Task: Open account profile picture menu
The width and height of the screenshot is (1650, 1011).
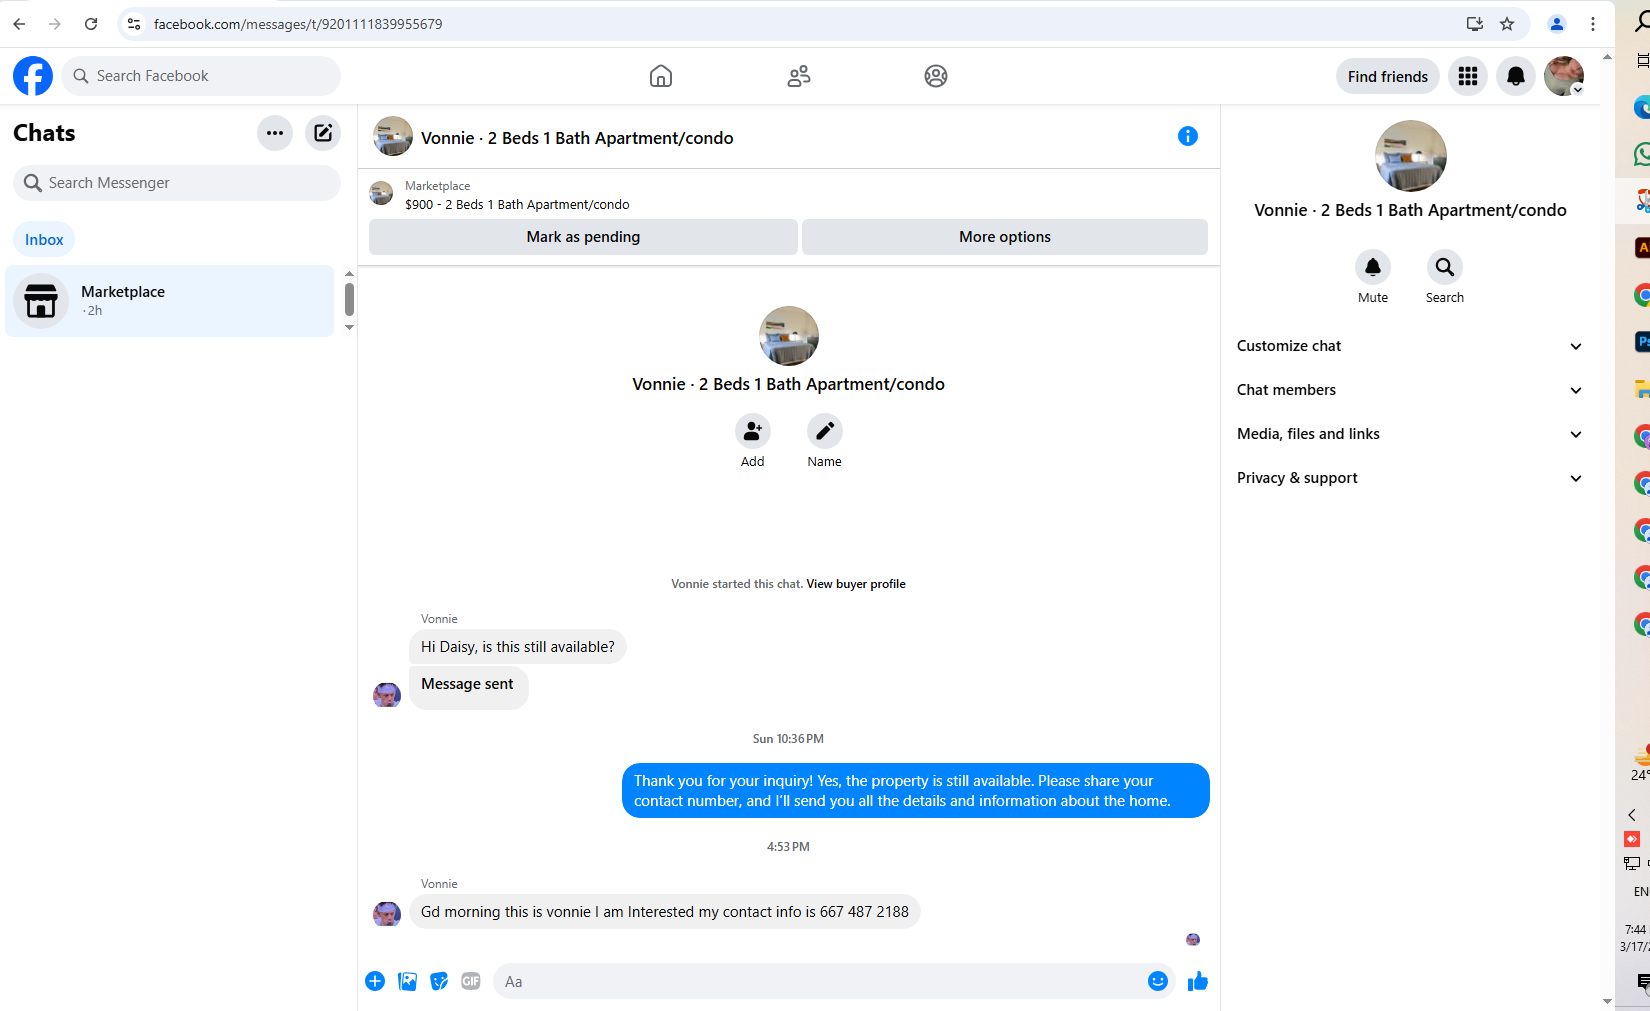Action: click(1564, 76)
